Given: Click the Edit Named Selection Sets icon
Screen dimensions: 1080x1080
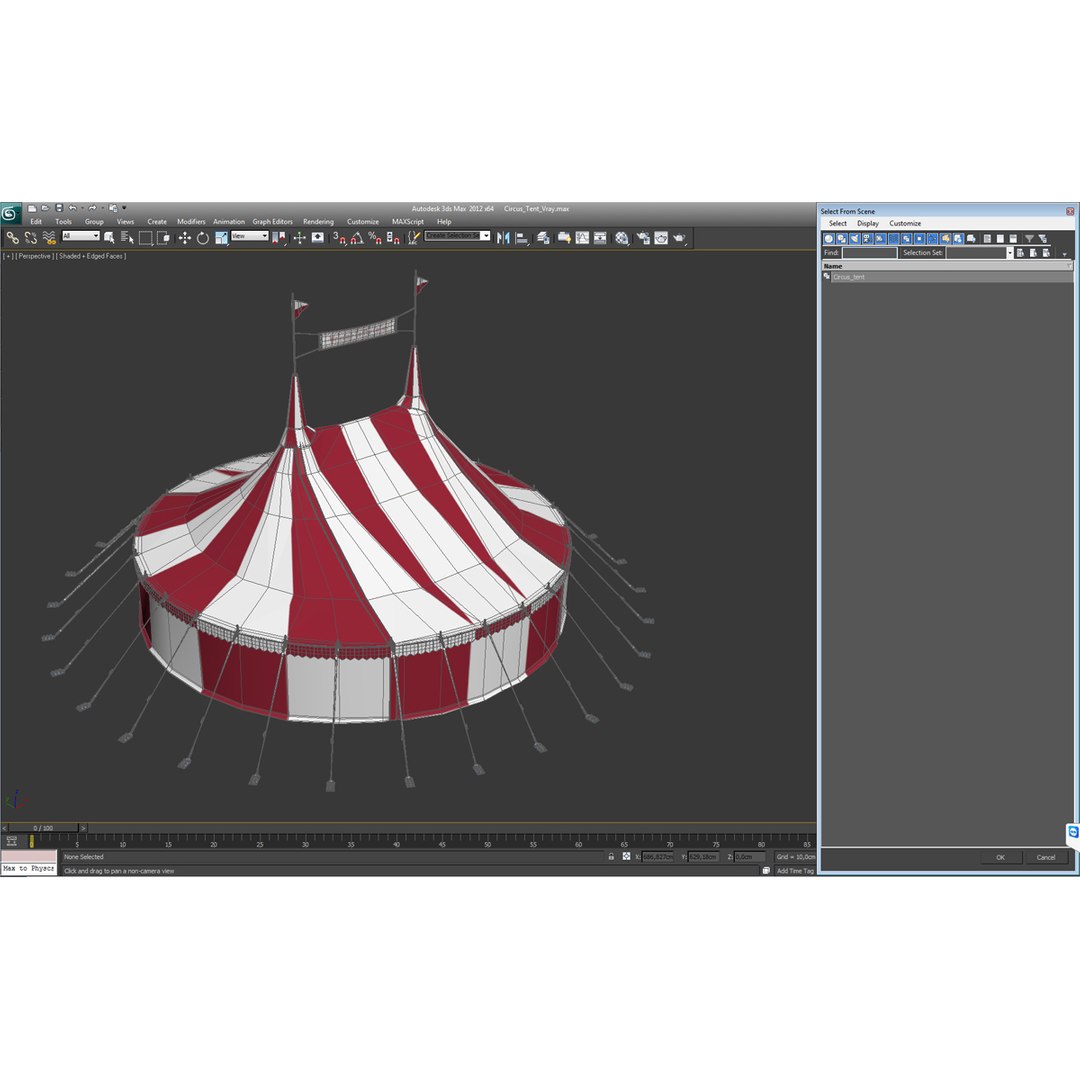Looking at the screenshot, I should pyautogui.click(x=413, y=238).
